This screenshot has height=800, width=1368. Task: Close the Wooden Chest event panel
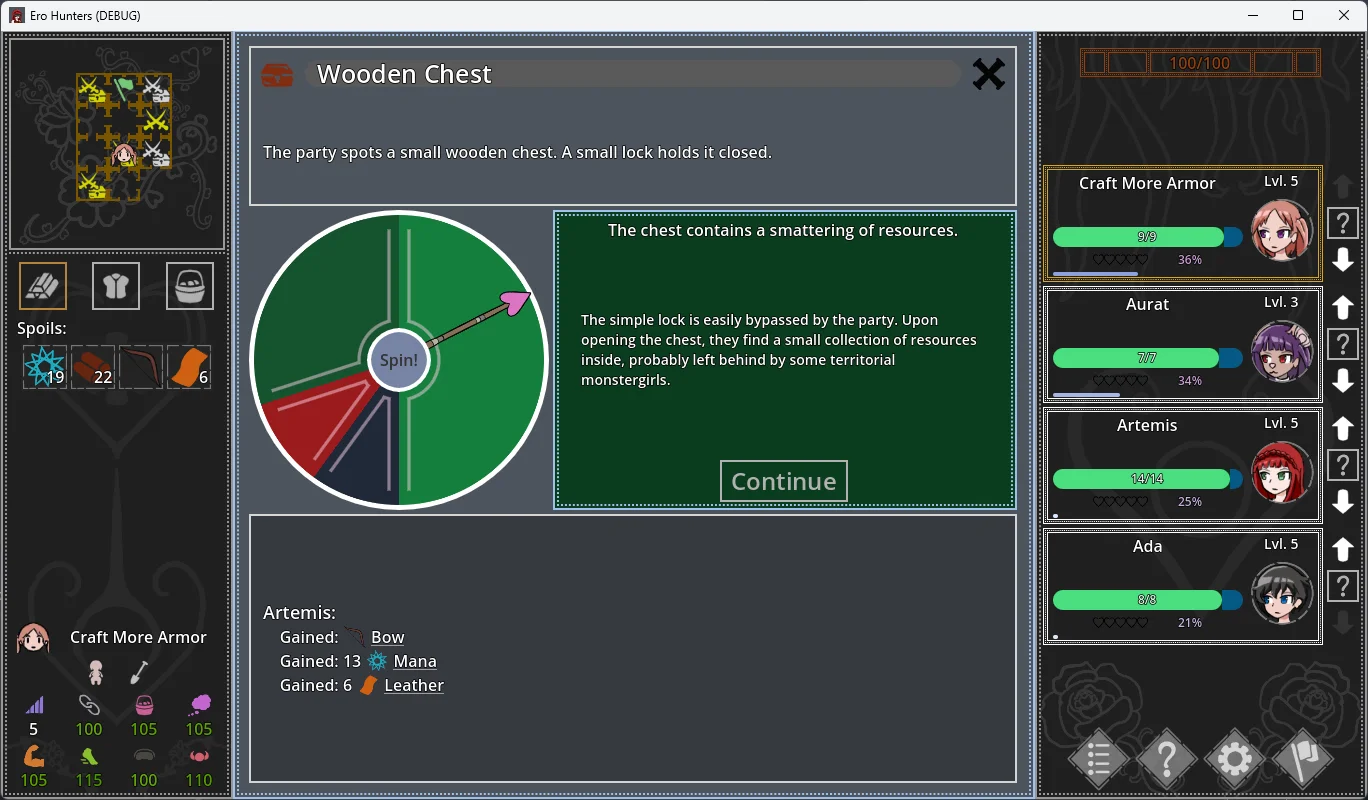(988, 74)
